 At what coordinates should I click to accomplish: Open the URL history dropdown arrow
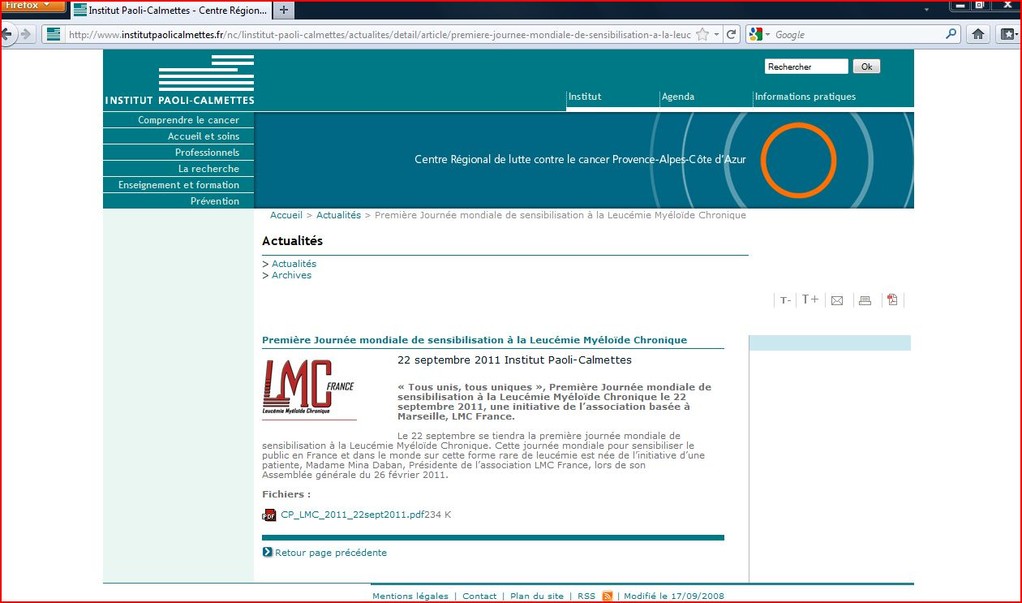click(717, 35)
